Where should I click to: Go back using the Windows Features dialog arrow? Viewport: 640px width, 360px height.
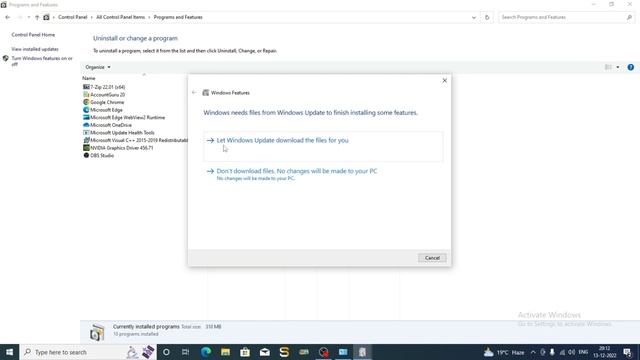click(194, 93)
